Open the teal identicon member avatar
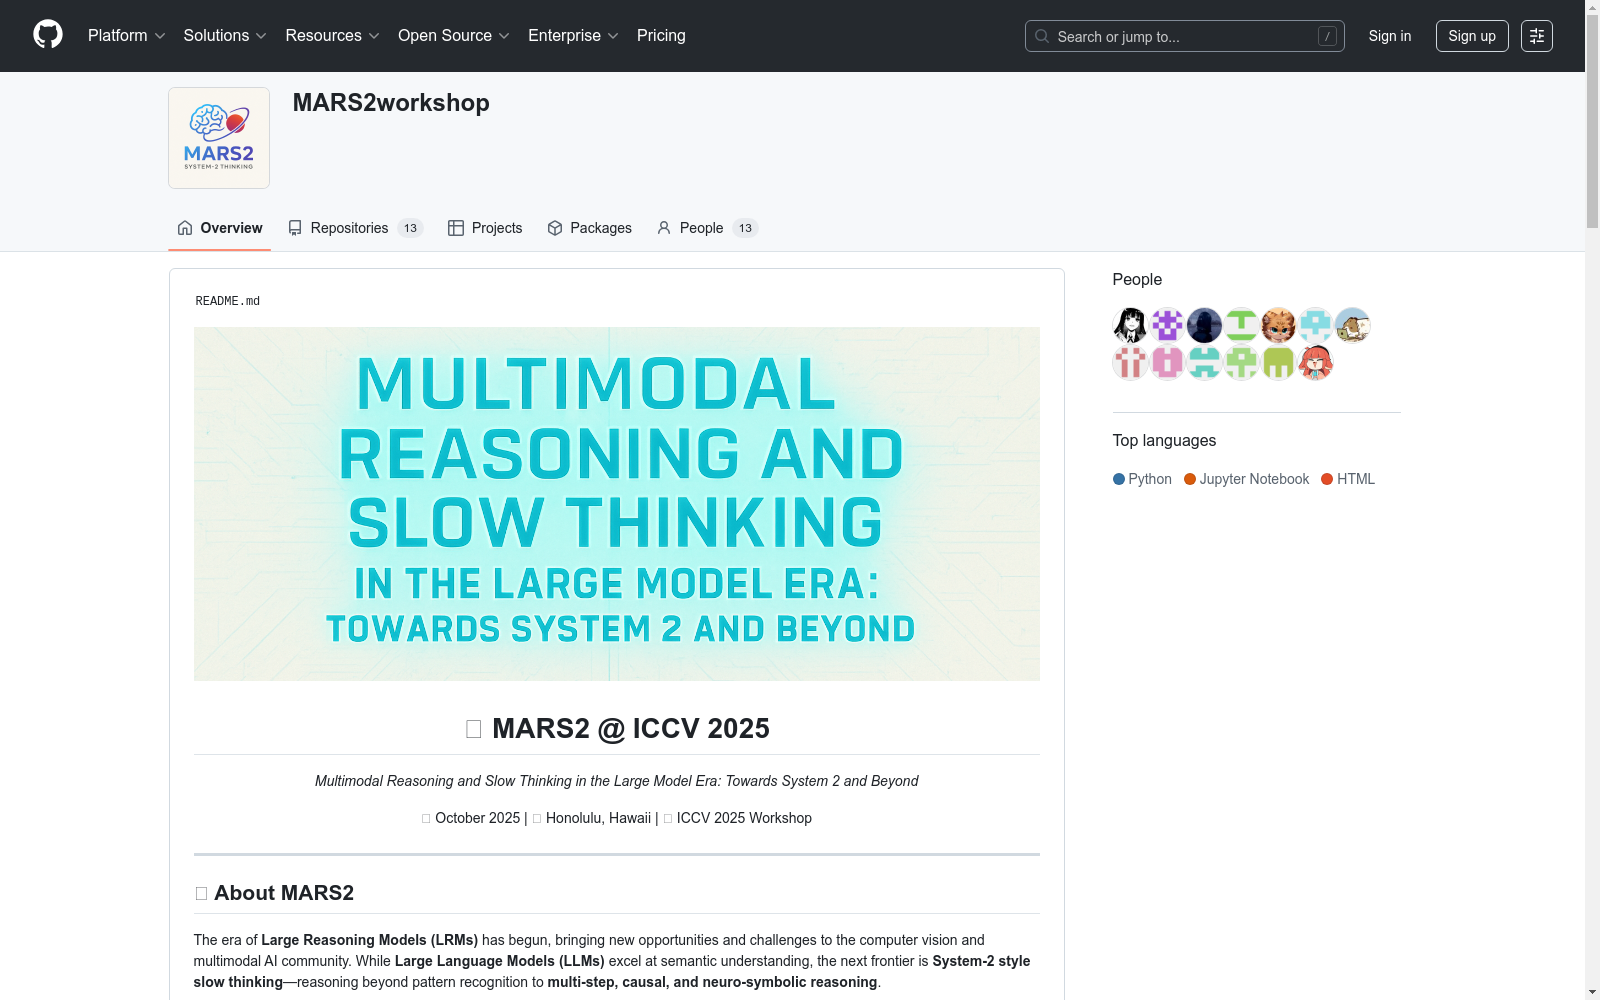 click(1205, 362)
